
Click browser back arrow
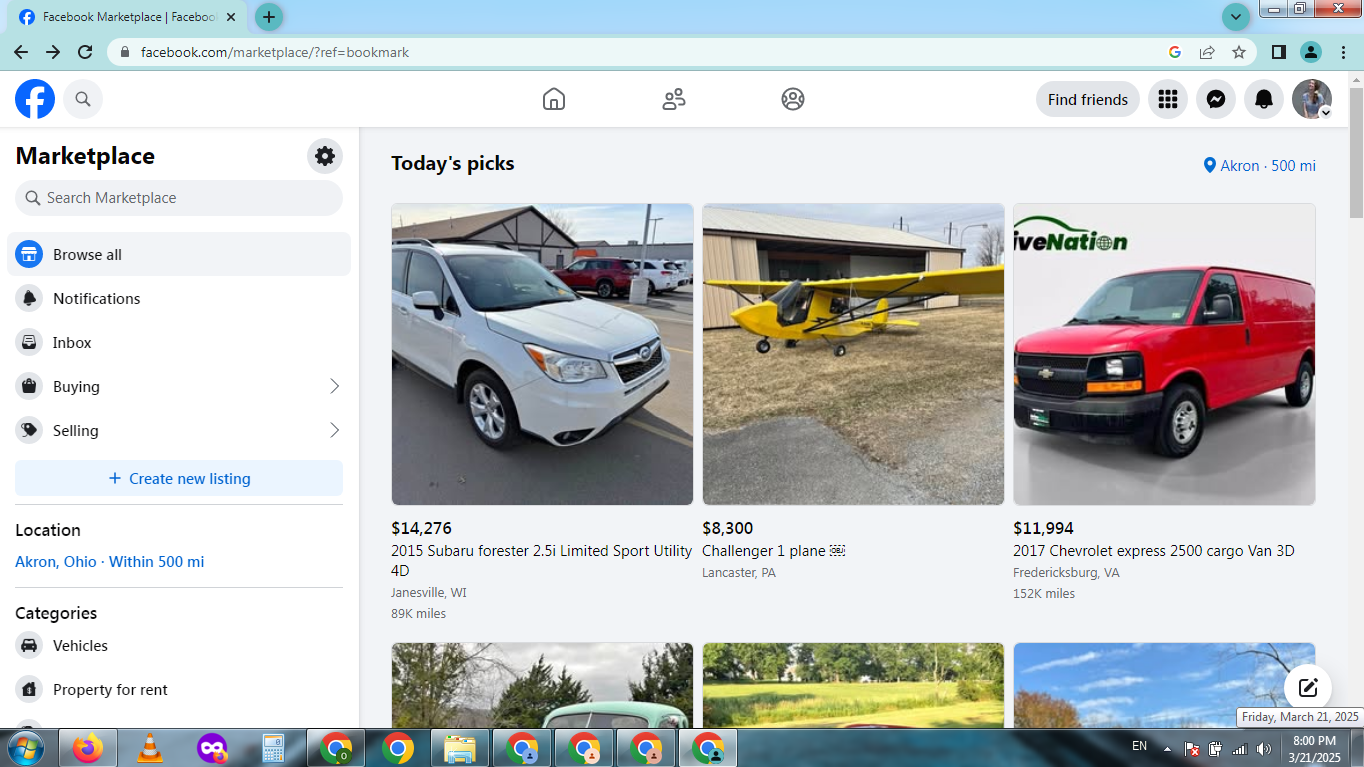(21, 52)
